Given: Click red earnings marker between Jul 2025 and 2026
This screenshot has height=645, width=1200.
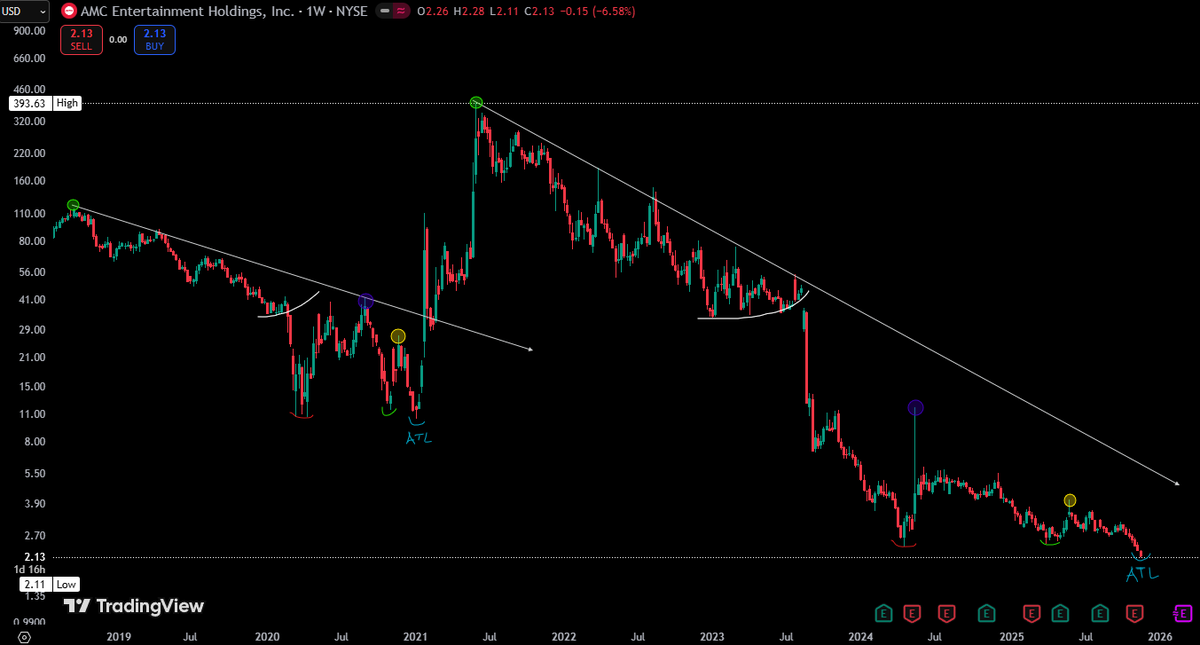Looking at the screenshot, I should pos(1135,612).
